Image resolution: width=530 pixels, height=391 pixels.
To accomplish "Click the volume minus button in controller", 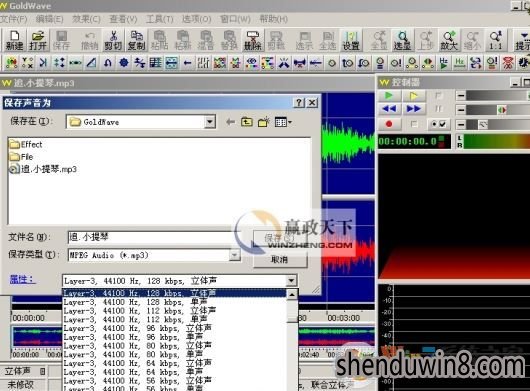I will [x=461, y=96].
